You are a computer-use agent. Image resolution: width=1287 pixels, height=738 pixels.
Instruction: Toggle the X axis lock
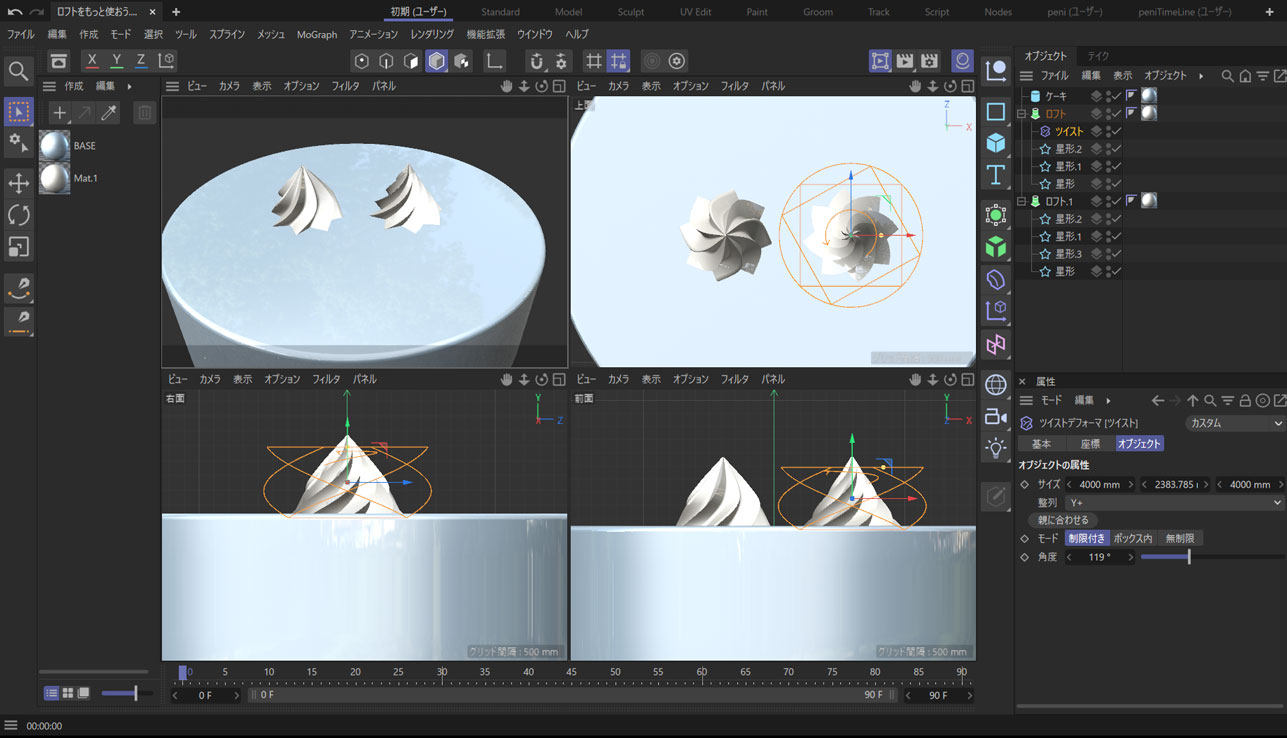point(92,61)
